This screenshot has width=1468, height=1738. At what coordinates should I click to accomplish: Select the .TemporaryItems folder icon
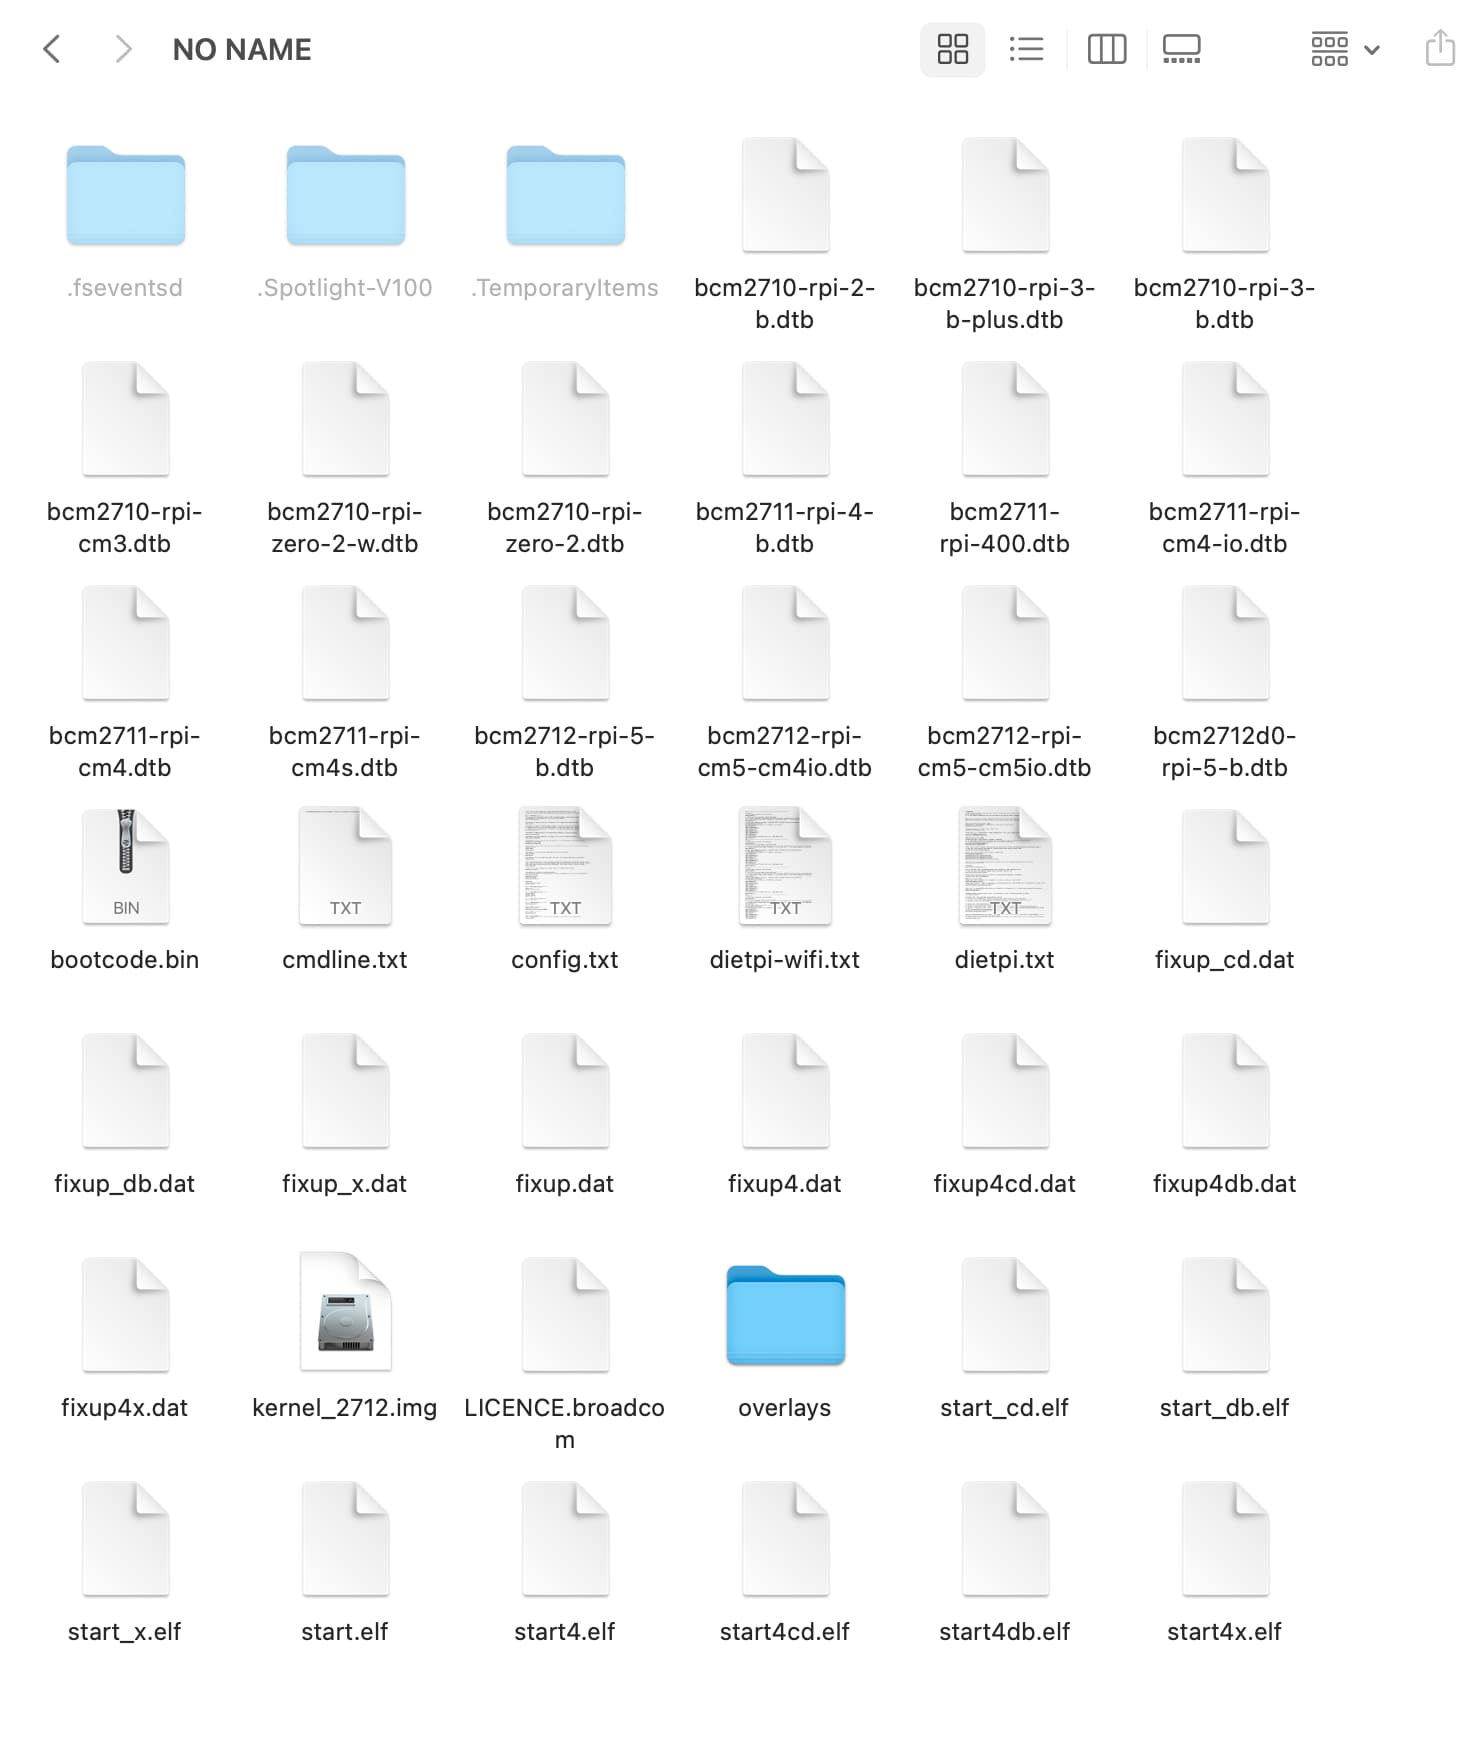[x=566, y=196]
